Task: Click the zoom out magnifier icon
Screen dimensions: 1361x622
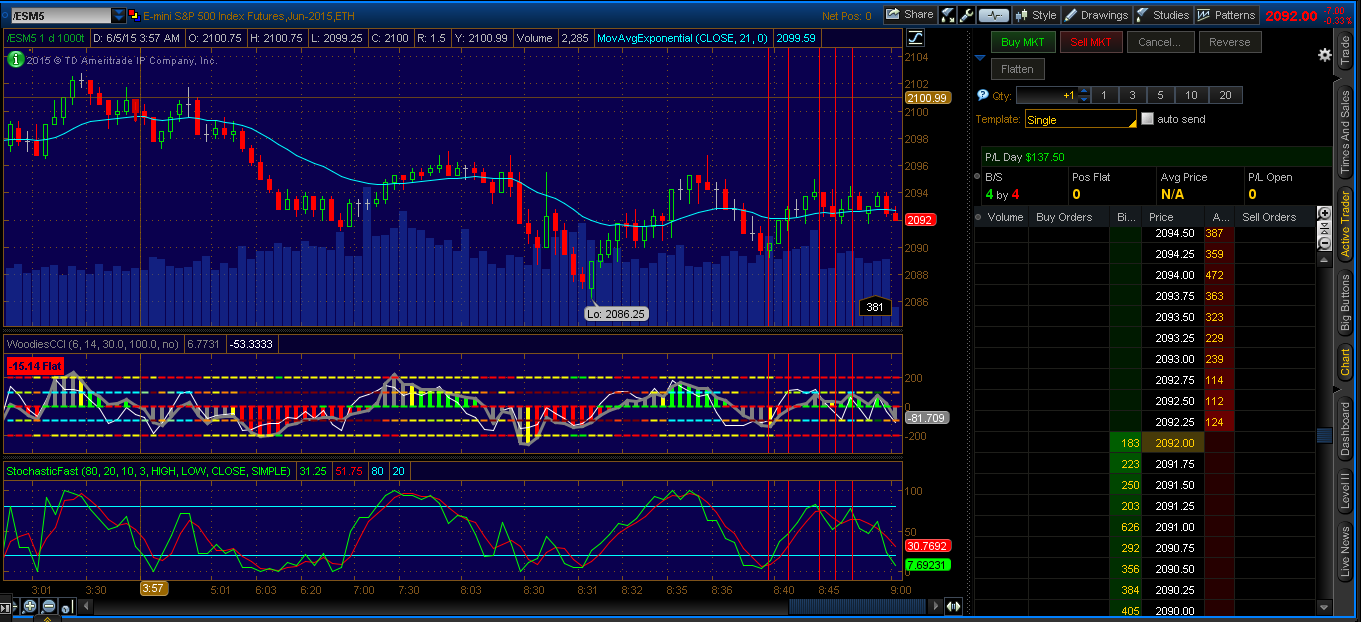Action: [48, 607]
